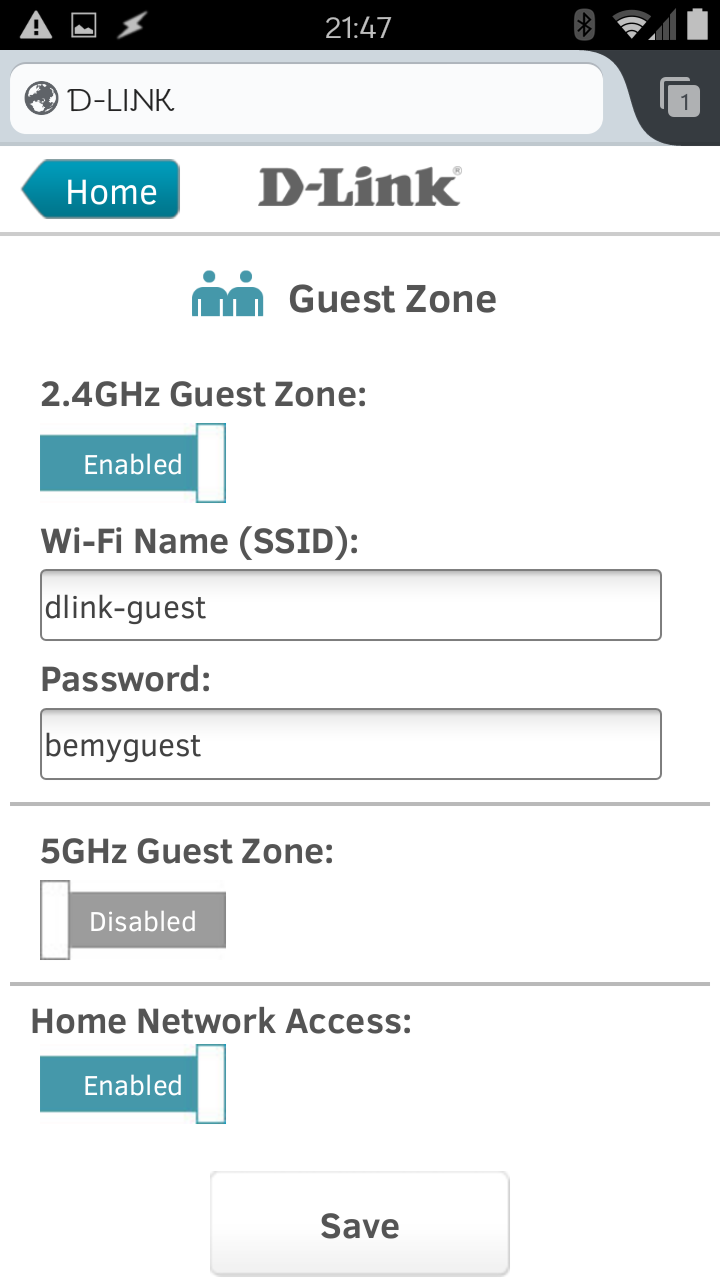This screenshot has width=720, height=1280.
Task: Click the D-Link logo
Action: tap(360, 188)
